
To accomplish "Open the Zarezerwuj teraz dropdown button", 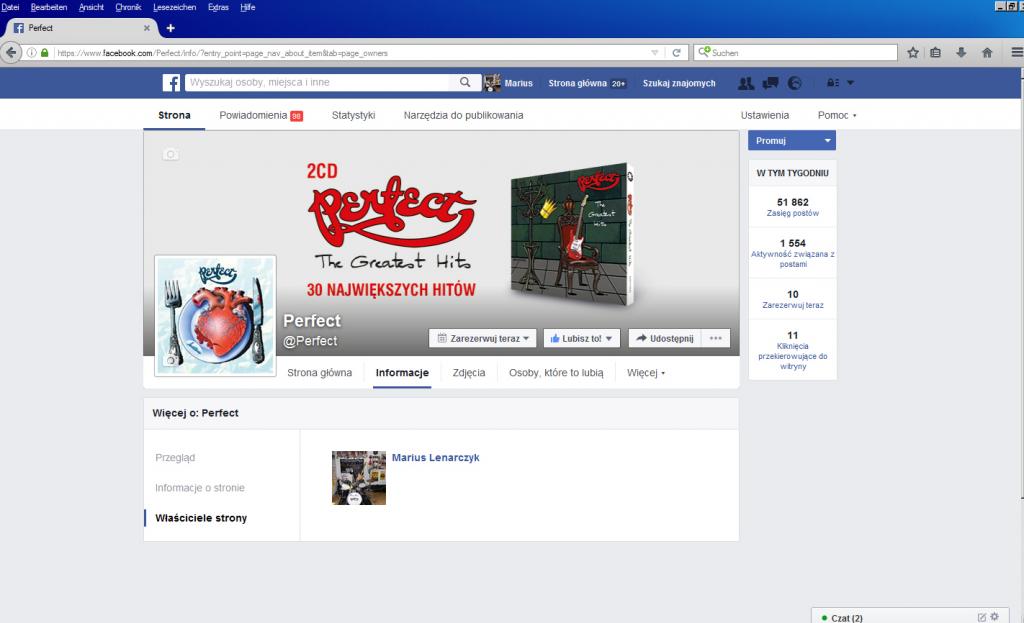I will (x=483, y=338).
